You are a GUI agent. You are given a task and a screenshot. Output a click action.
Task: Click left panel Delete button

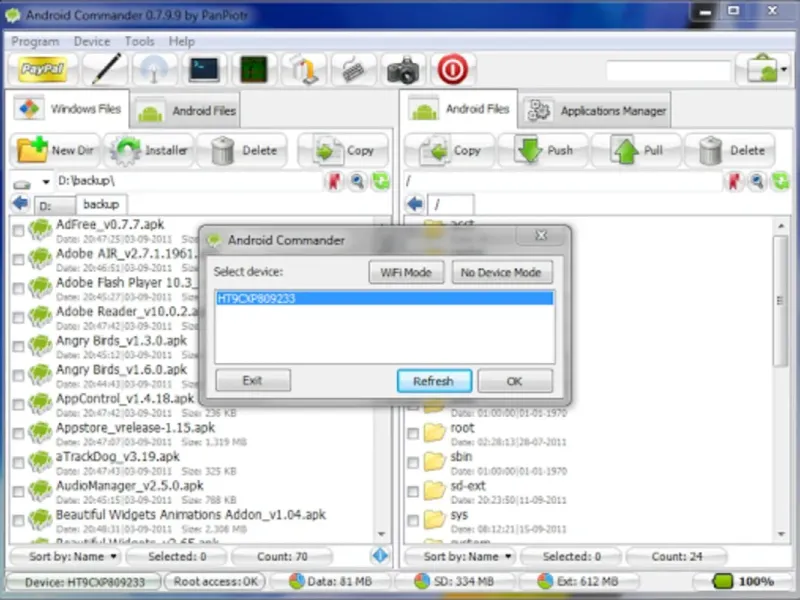pos(243,151)
